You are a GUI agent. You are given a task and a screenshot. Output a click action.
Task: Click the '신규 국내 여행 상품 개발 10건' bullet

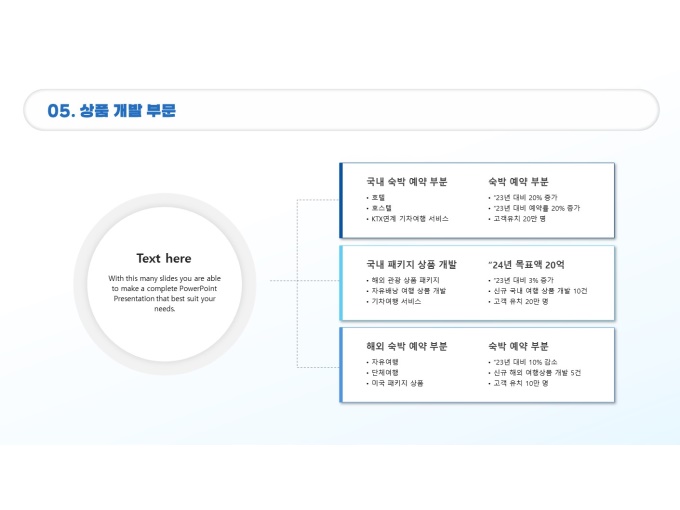point(540,291)
